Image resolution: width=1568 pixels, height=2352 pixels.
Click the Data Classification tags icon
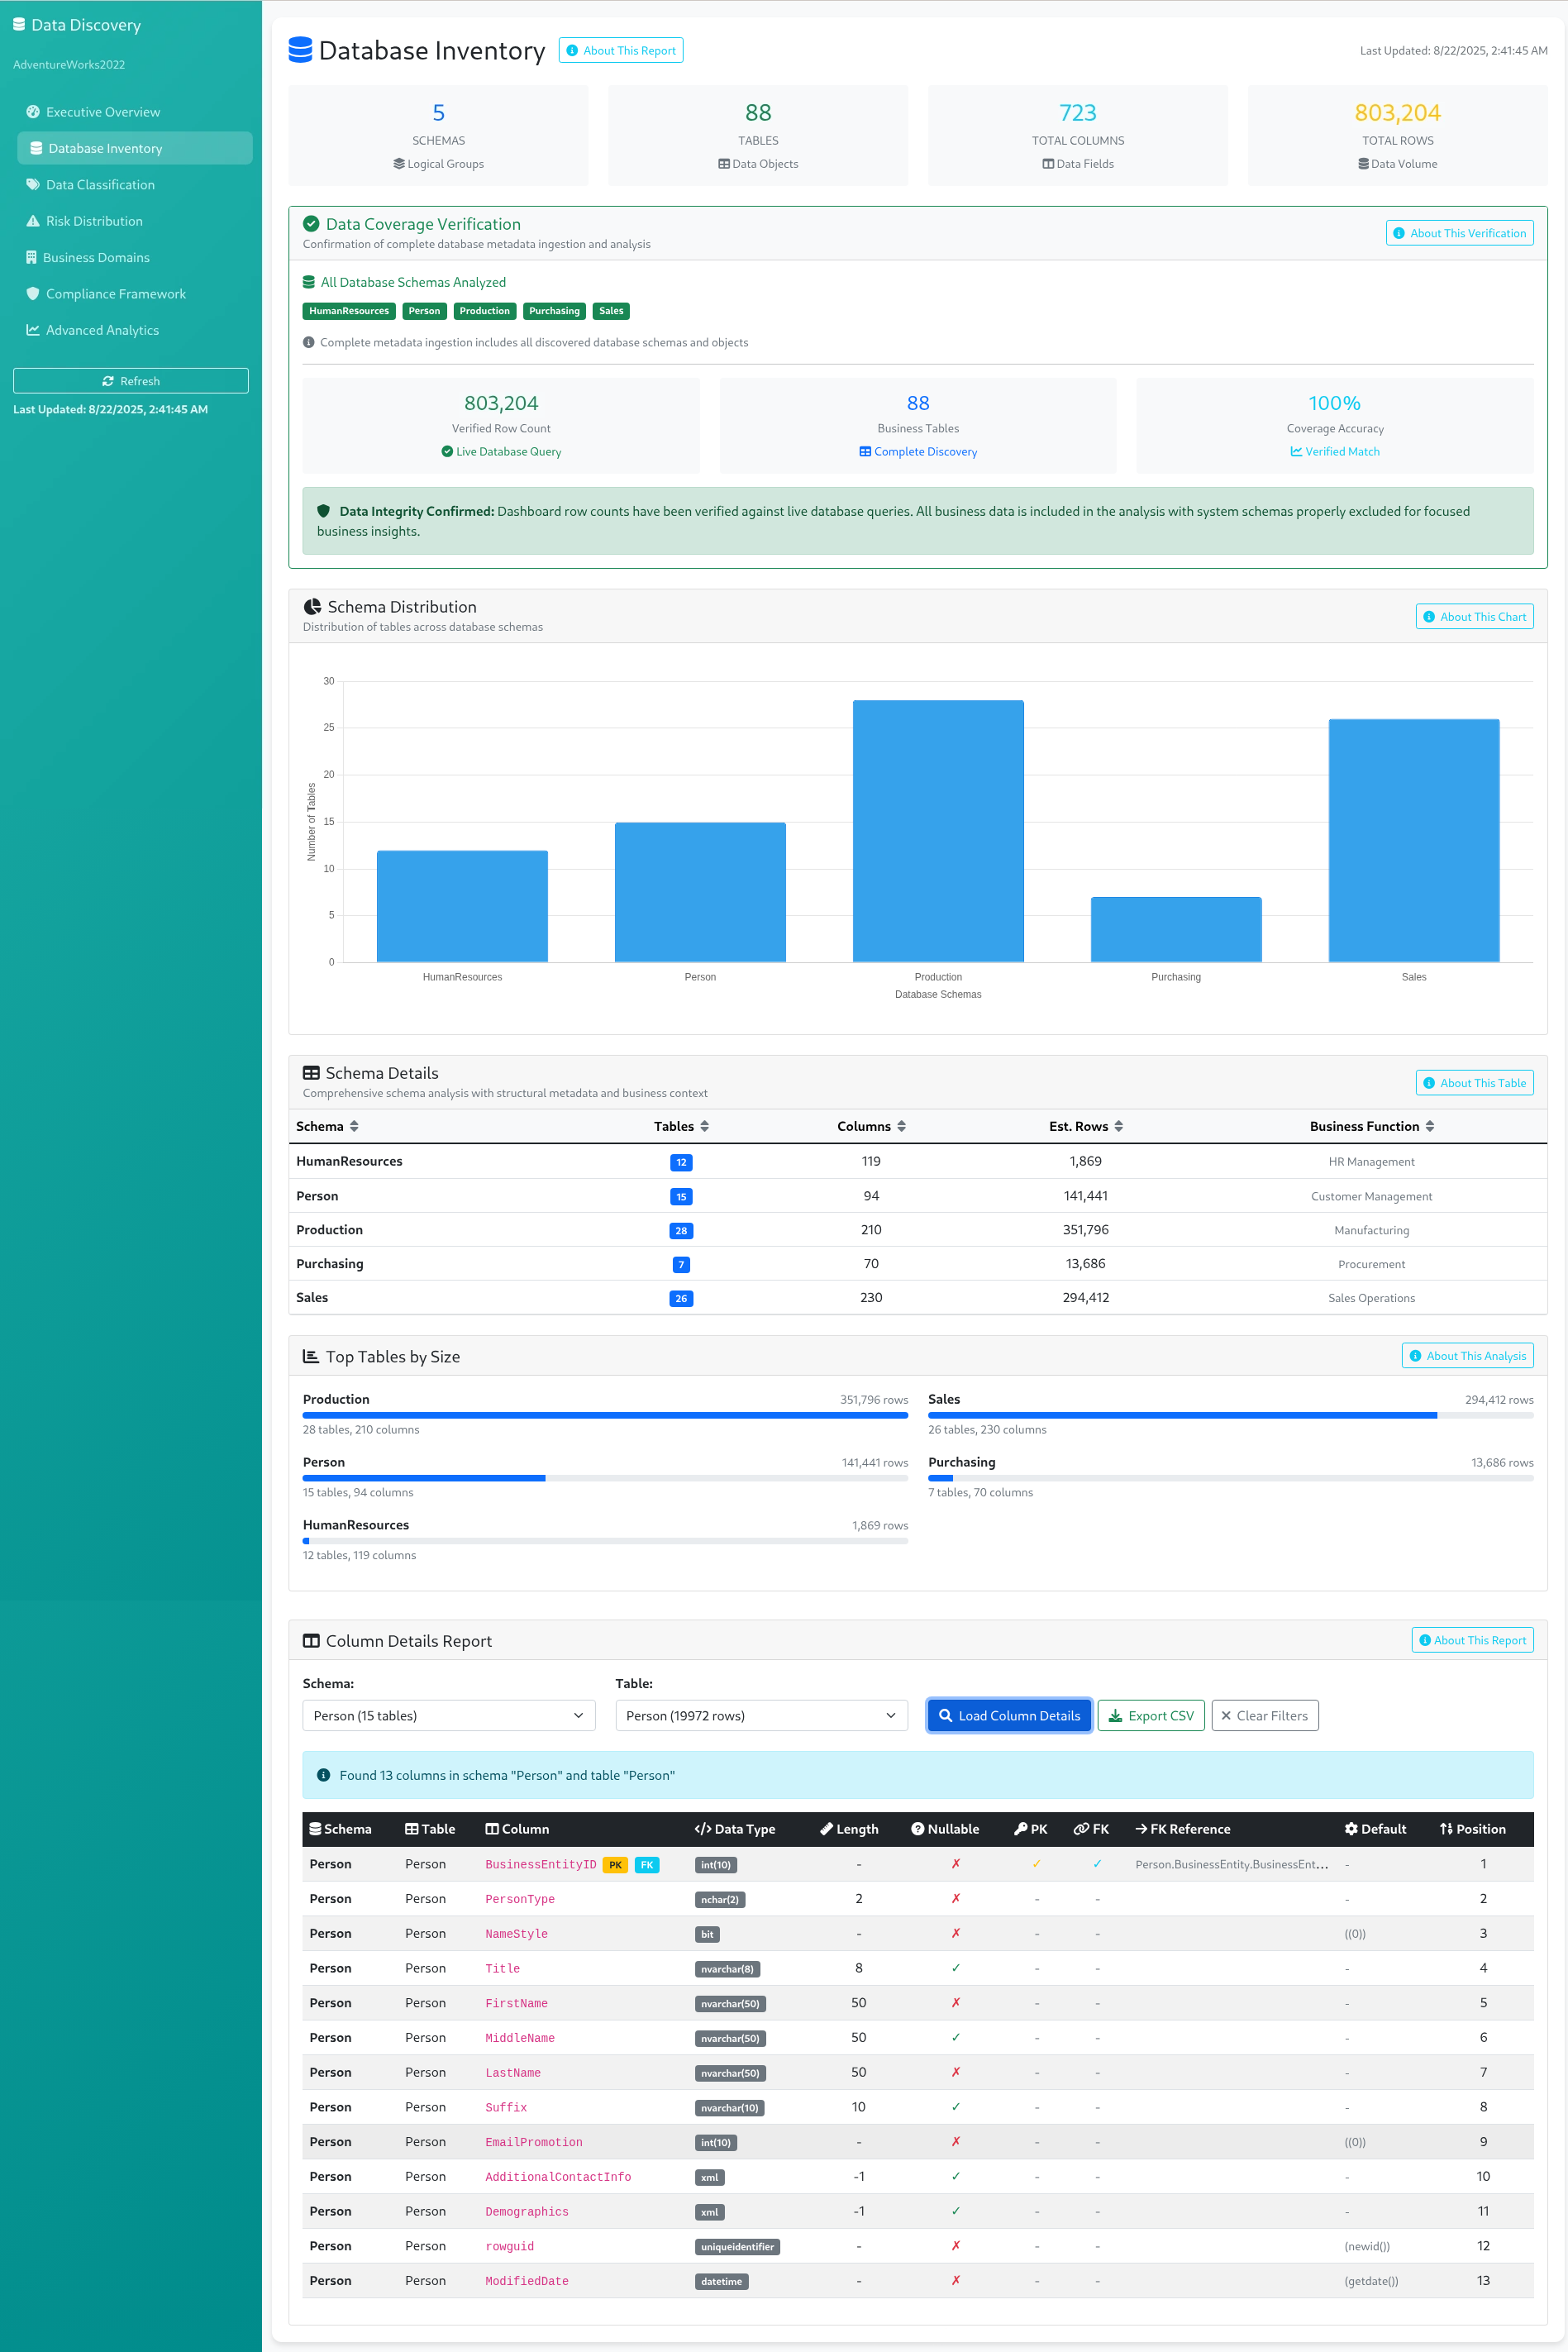point(33,185)
